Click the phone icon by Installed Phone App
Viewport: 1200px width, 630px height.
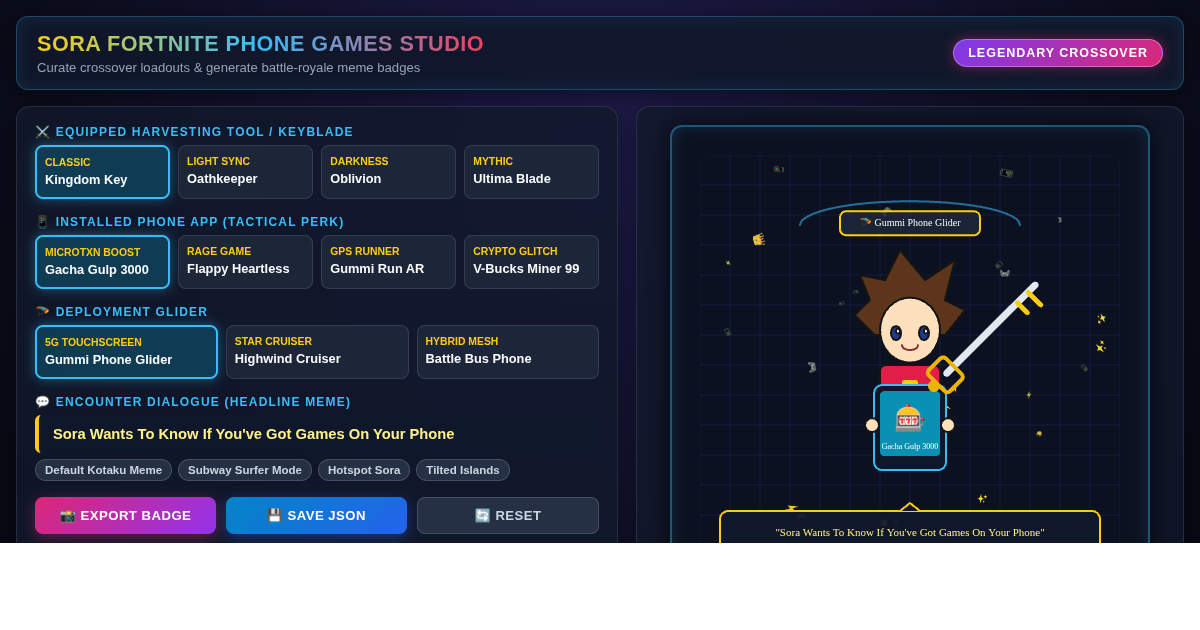coord(42,222)
